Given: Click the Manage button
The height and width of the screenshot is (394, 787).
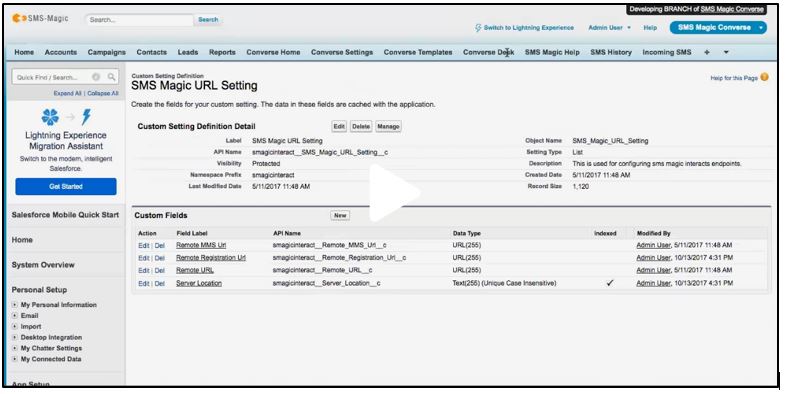Looking at the screenshot, I should point(388,126).
